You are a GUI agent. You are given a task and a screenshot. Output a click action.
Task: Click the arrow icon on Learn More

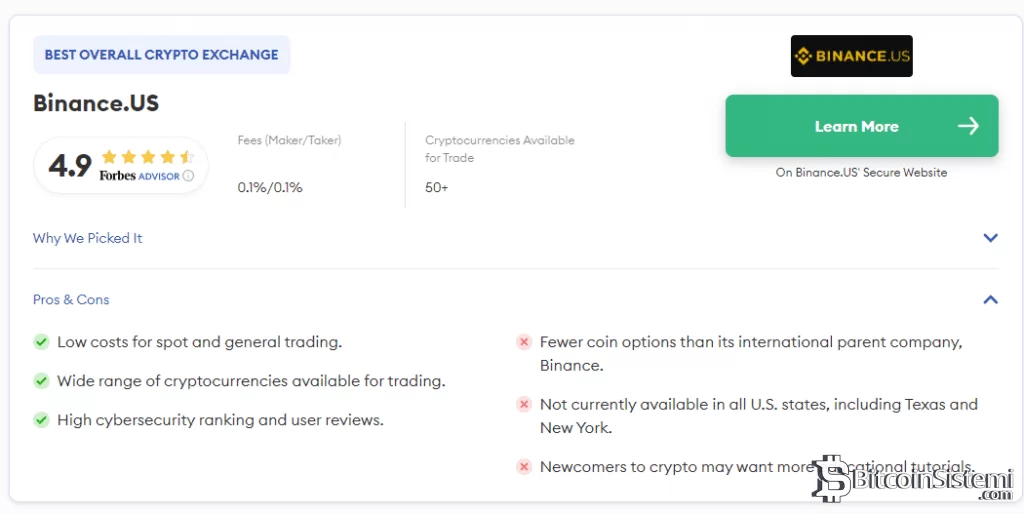[967, 126]
